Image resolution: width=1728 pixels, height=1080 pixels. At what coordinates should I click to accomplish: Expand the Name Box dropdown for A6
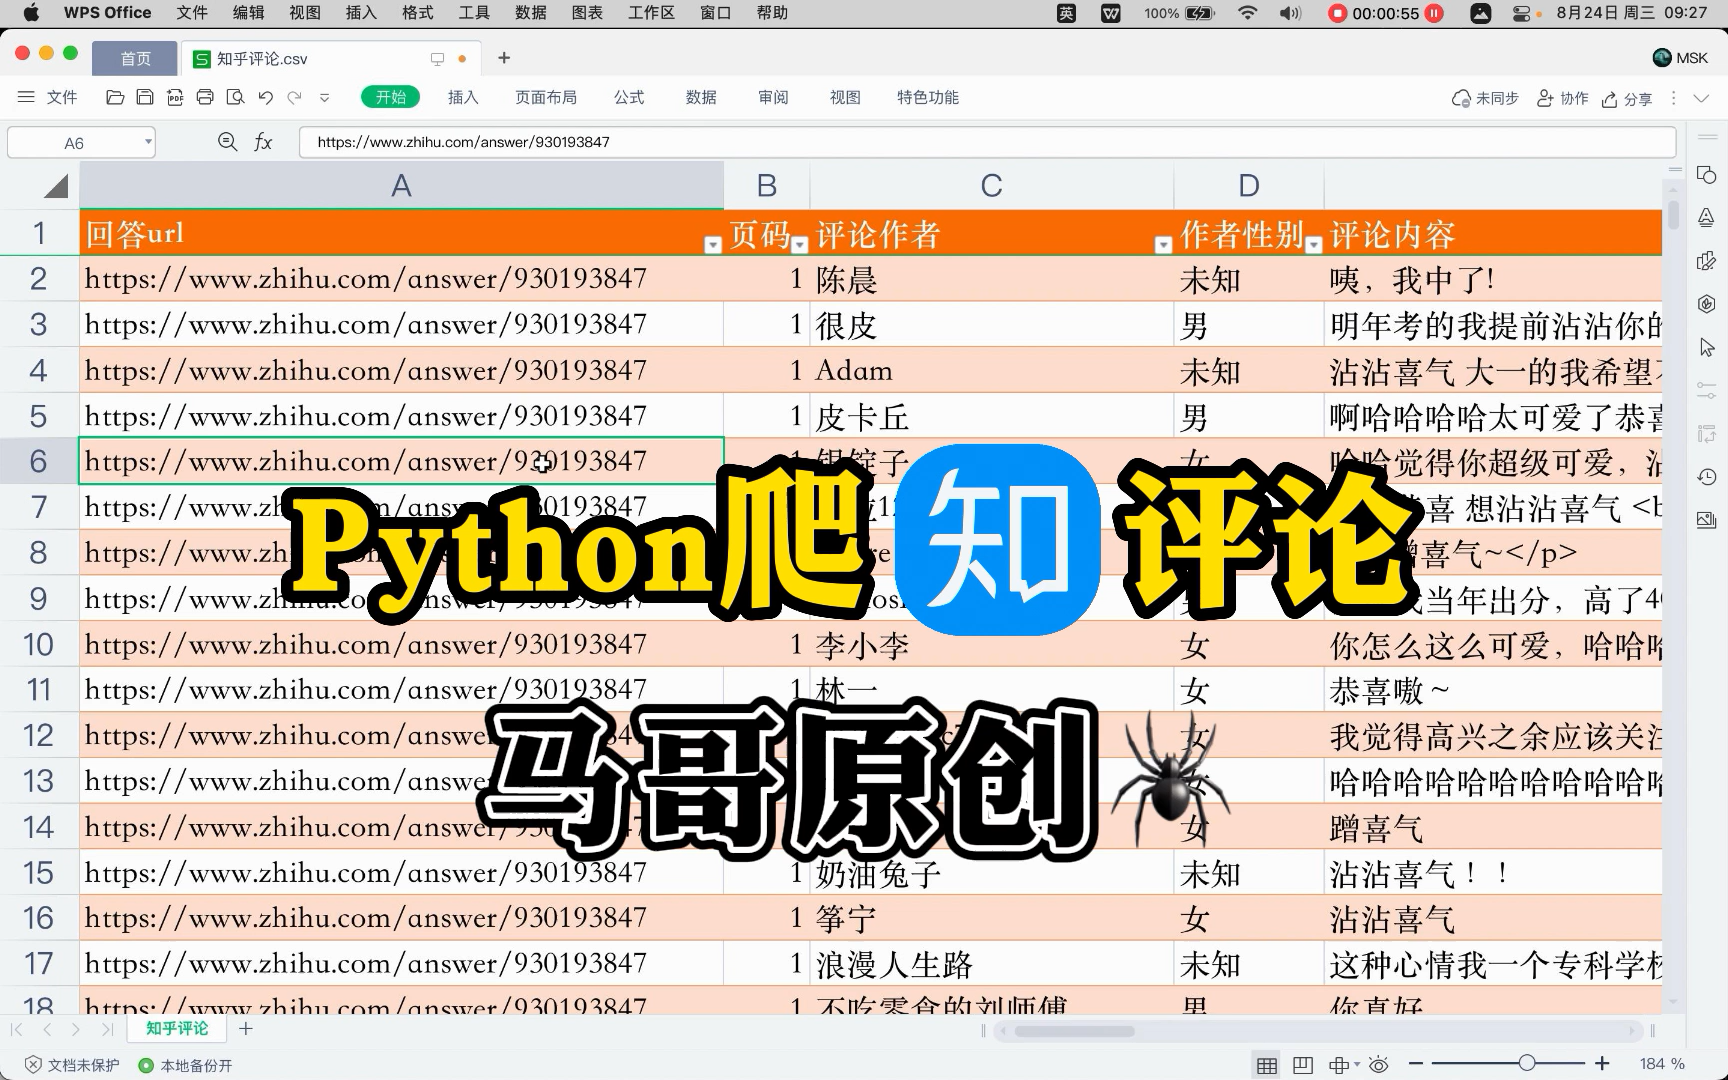[x=148, y=142]
